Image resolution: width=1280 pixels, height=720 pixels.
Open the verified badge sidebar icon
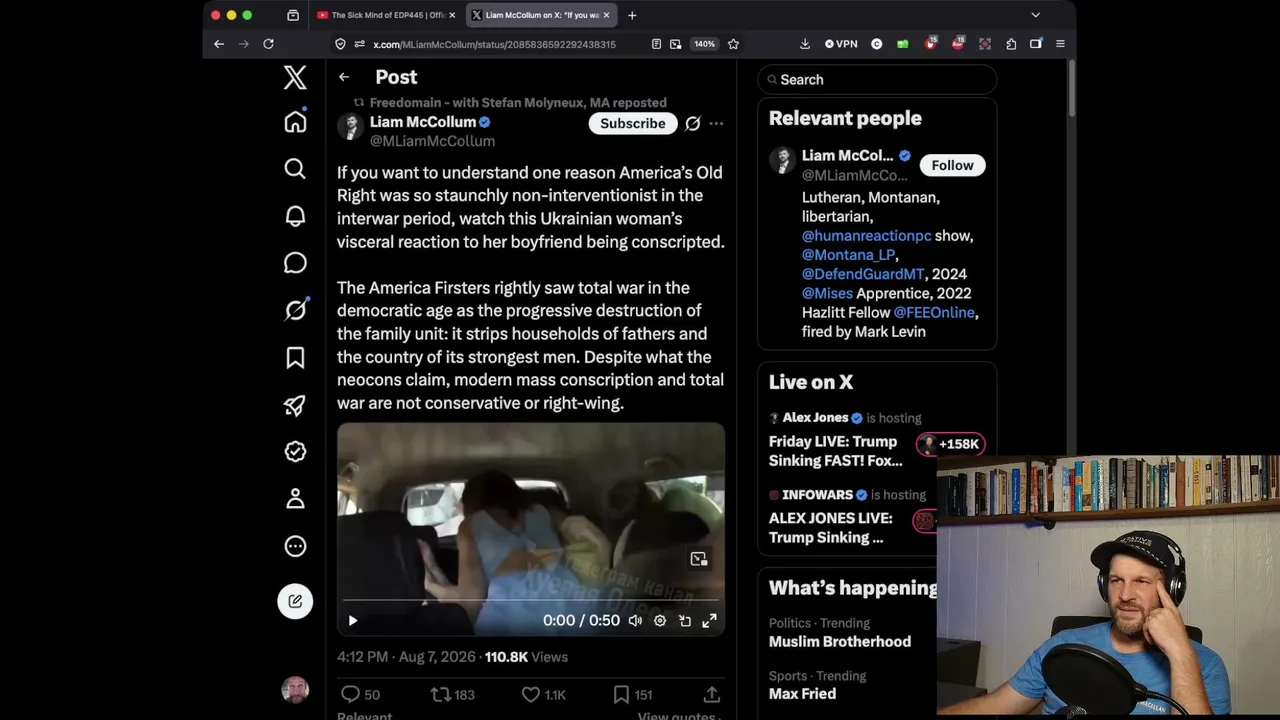pos(295,452)
